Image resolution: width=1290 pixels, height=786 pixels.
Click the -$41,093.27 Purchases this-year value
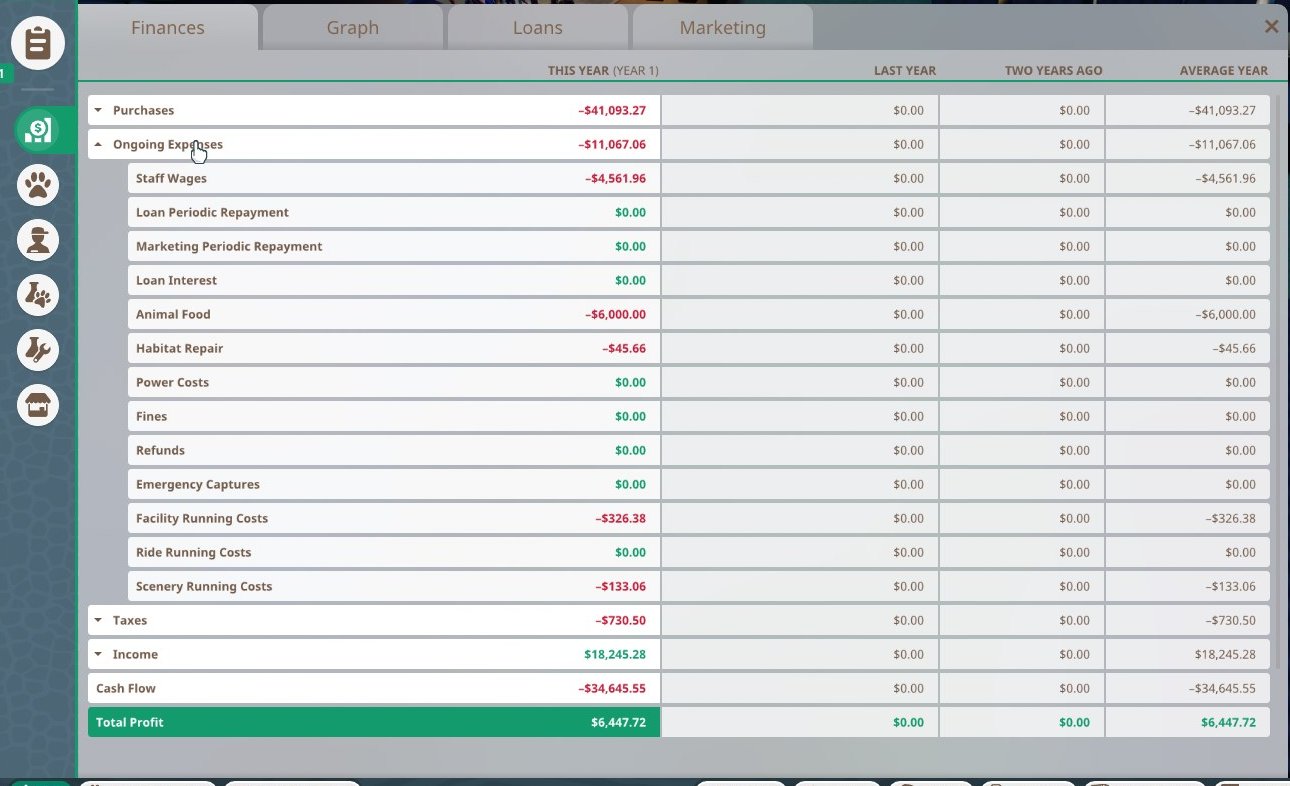[612, 110]
